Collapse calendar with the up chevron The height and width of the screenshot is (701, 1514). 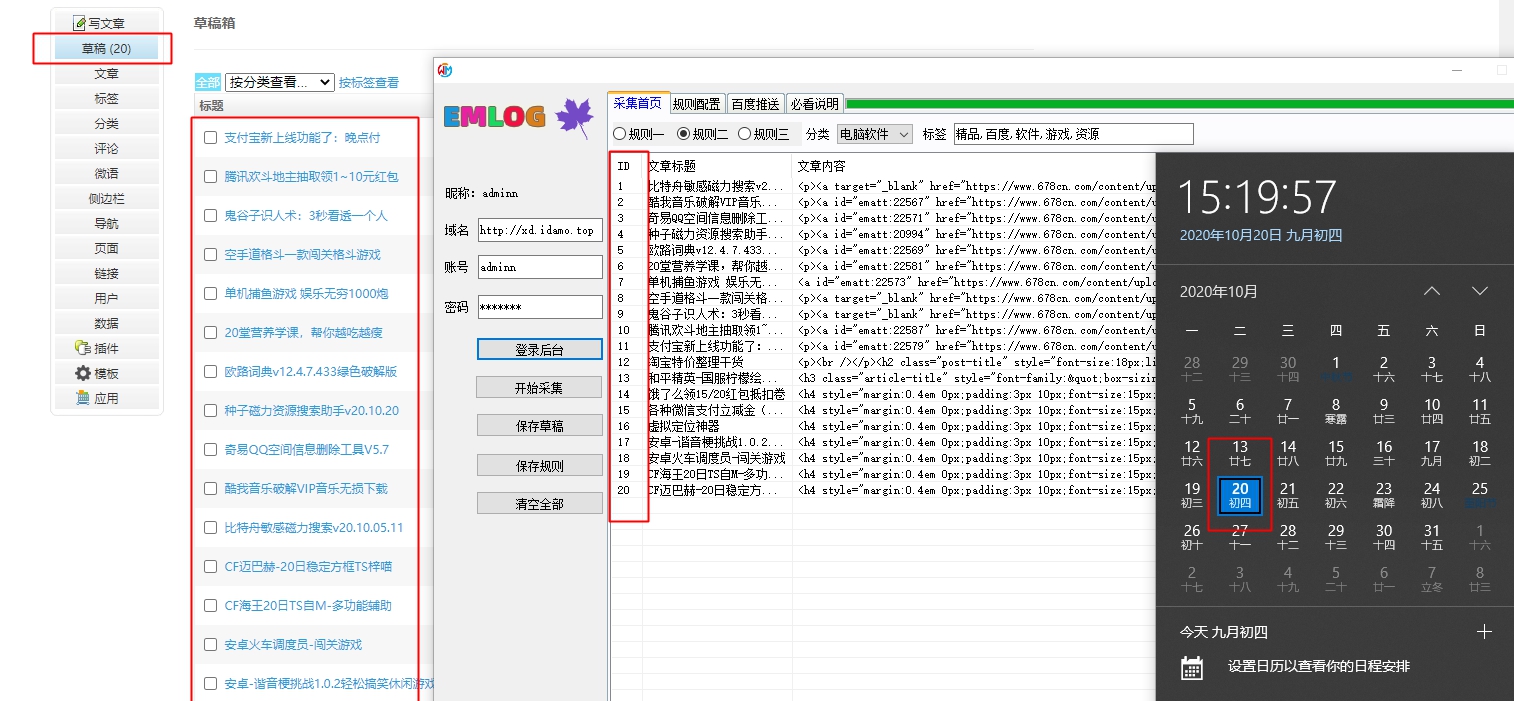click(x=1432, y=291)
